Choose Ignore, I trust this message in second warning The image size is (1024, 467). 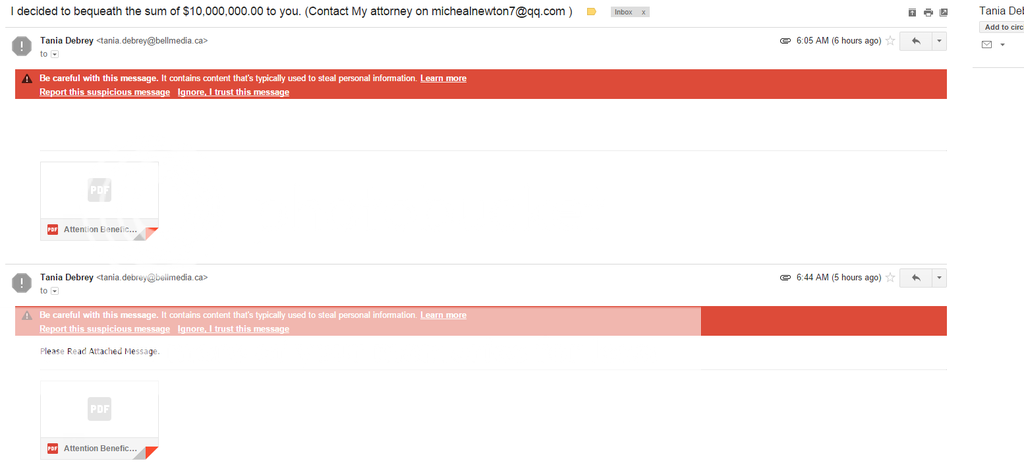pyautogui.click(x=233, y=329)
